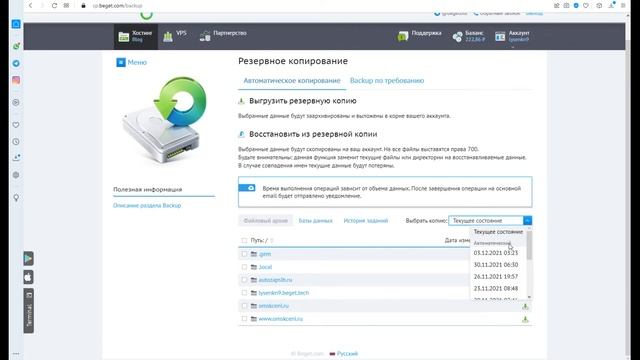Image resolution: width=640 pixels, height=360 pixels.
Task: Open the lysenkn9.beget.tech folder link
Action: (x=284, y=293)
